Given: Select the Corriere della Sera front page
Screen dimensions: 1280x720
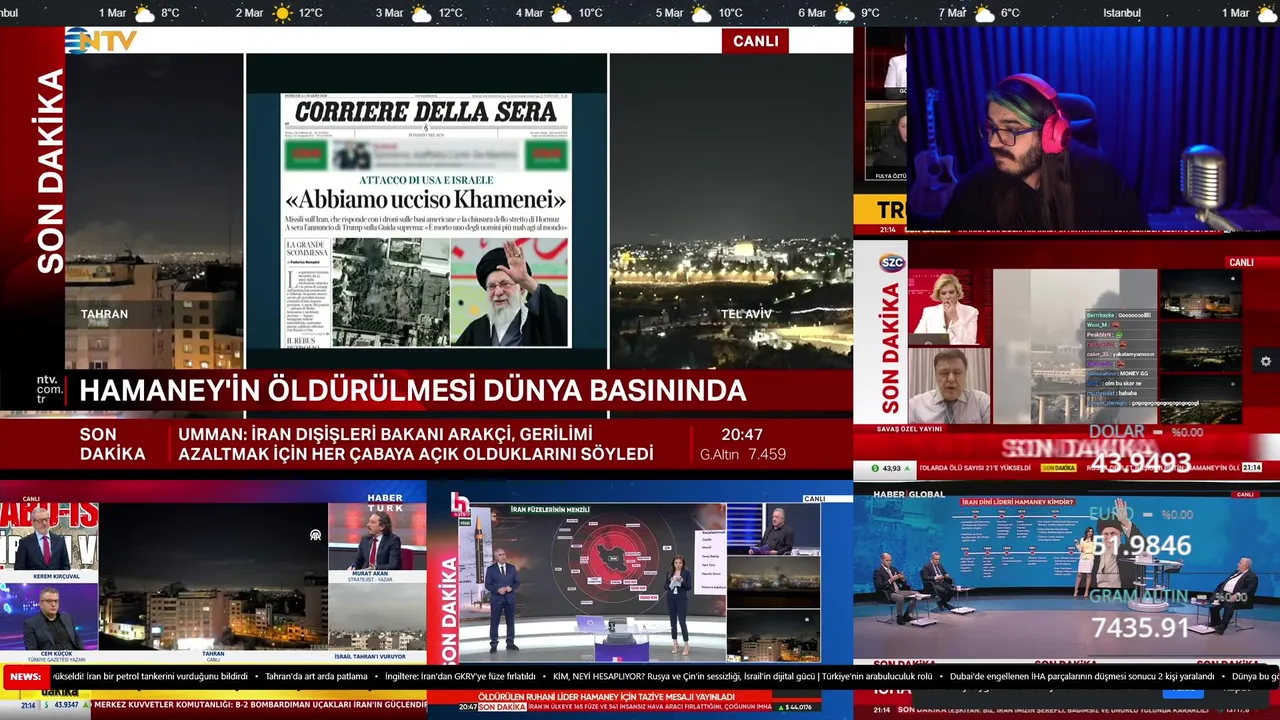Looking at the screenshot, I should [426, 220].
